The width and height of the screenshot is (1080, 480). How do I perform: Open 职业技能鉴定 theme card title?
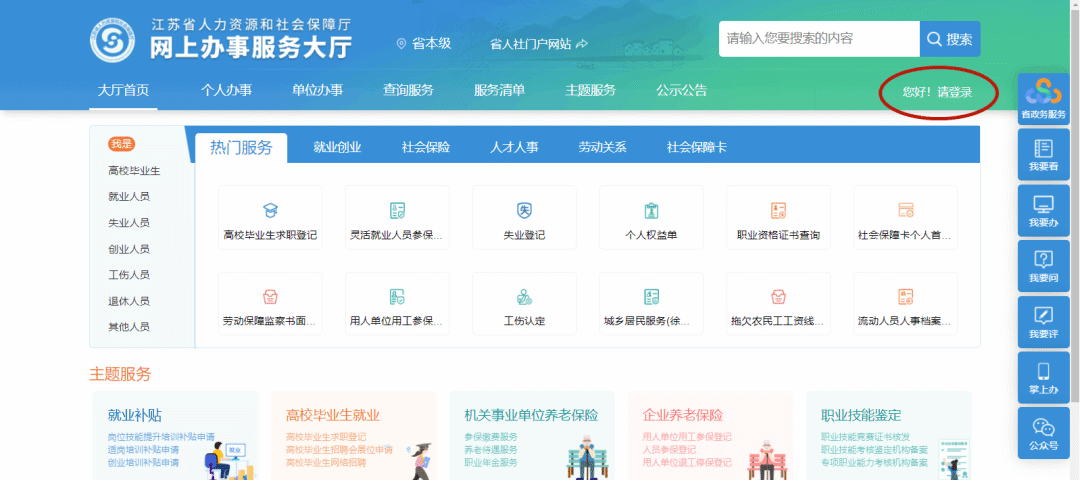(x=861, y=415)
